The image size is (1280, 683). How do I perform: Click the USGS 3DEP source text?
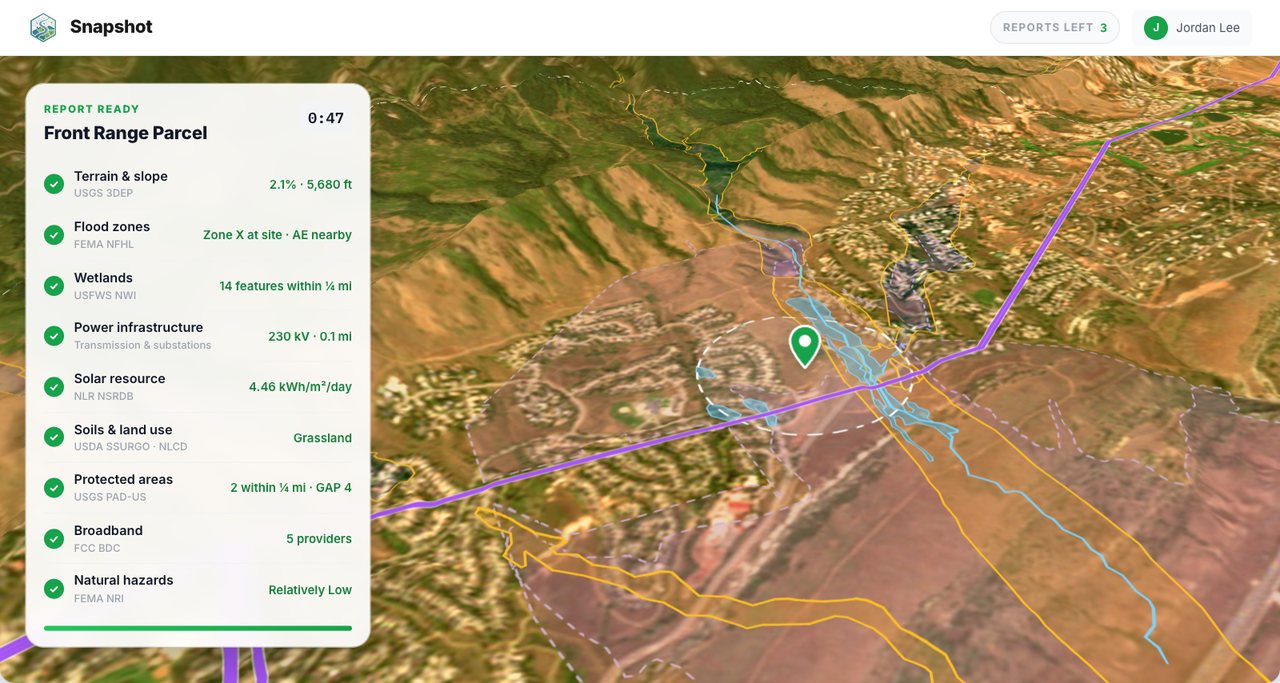coord(103,193)
